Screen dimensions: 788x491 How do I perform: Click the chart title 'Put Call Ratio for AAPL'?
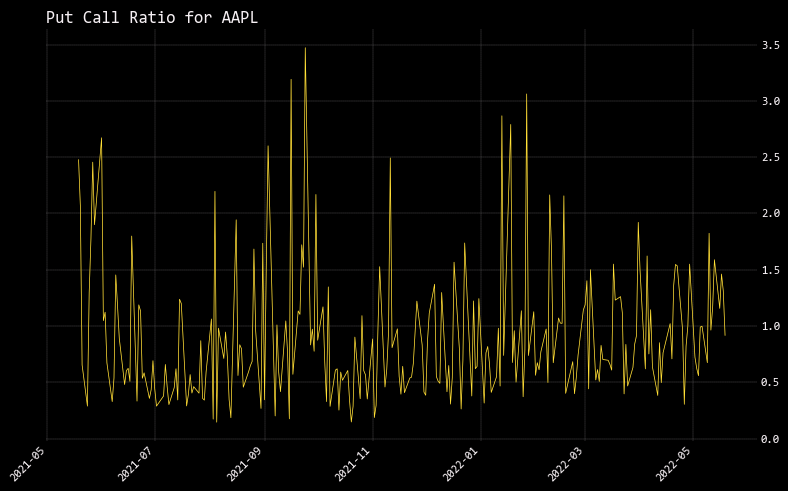pyautogui.click(x=152, y=18)
